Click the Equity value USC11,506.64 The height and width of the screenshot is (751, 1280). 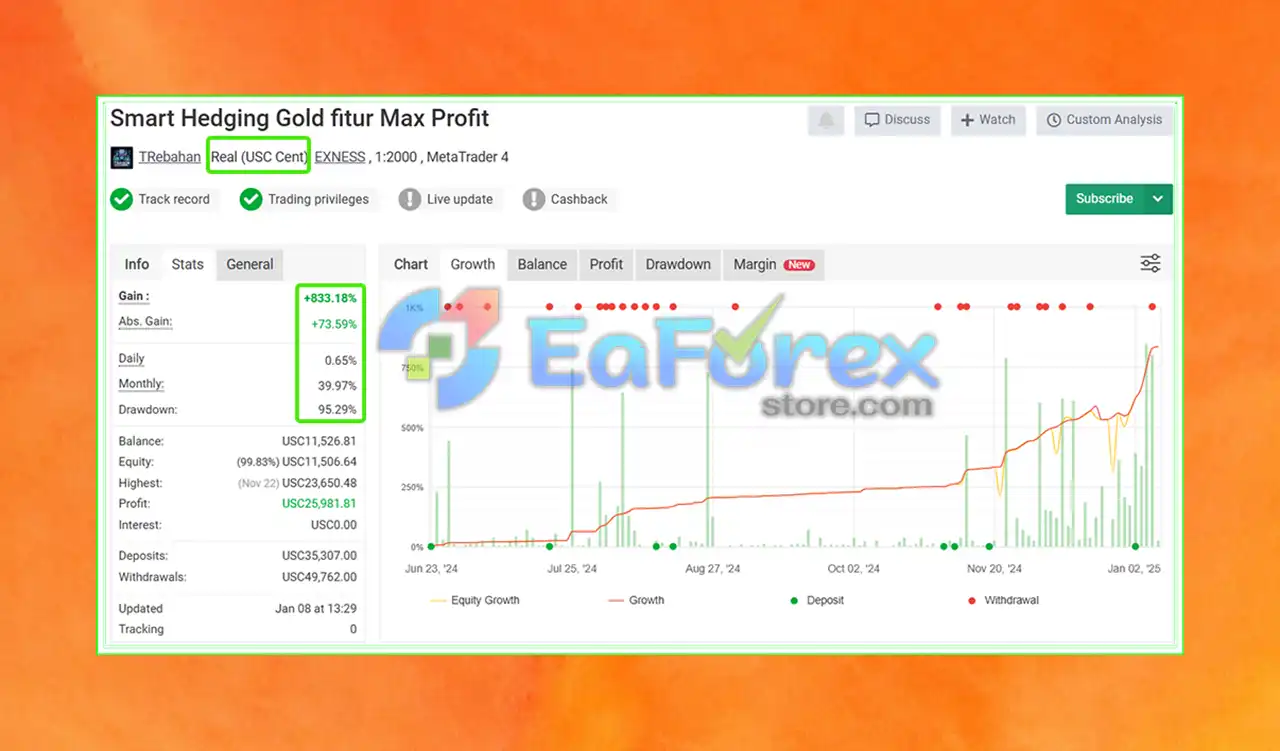[x=319, y=462]
